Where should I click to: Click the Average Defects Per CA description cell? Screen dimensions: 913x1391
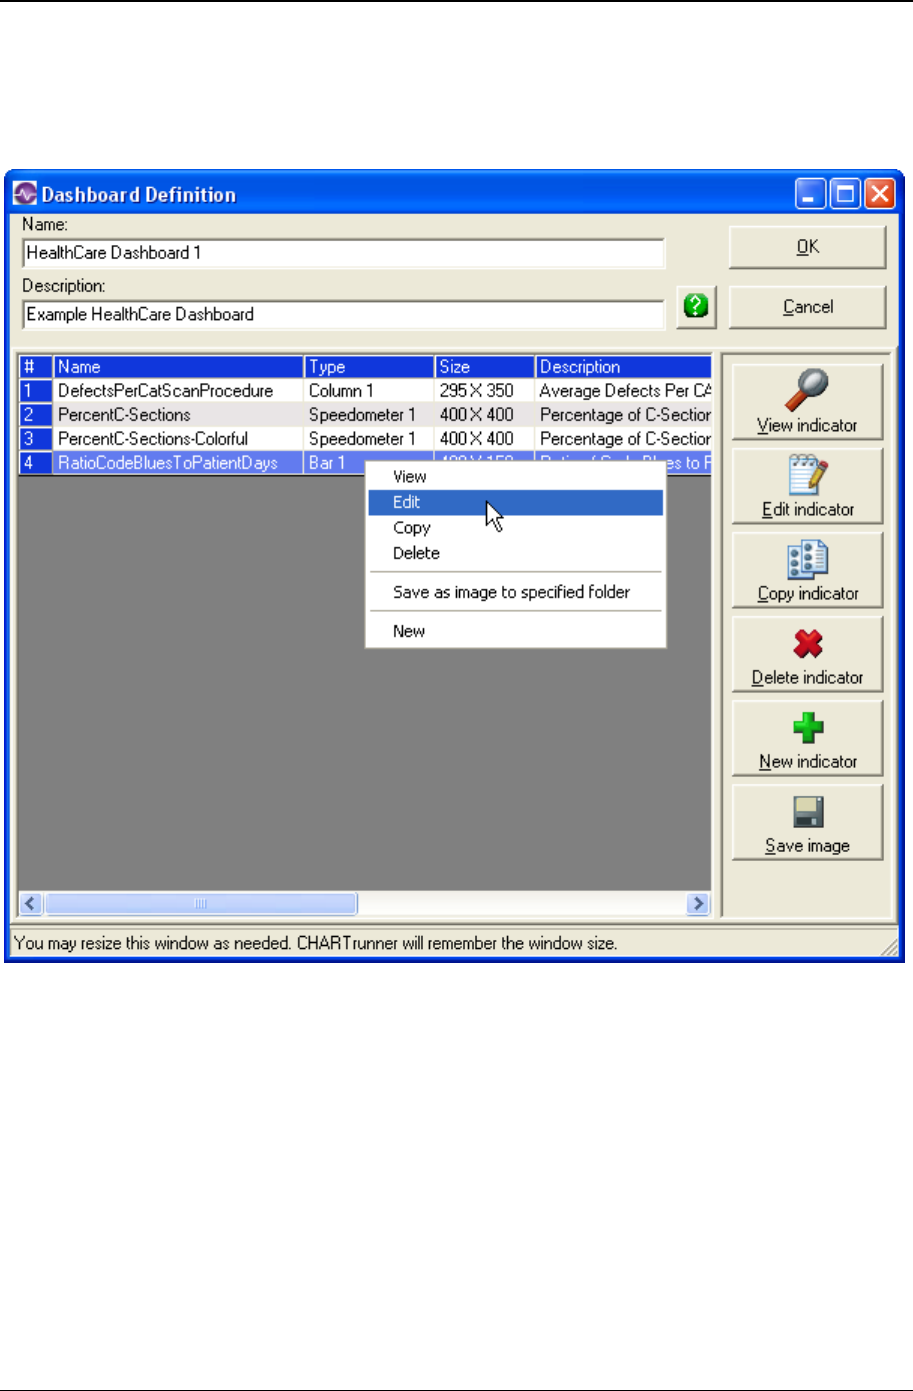tap(624, 391)
